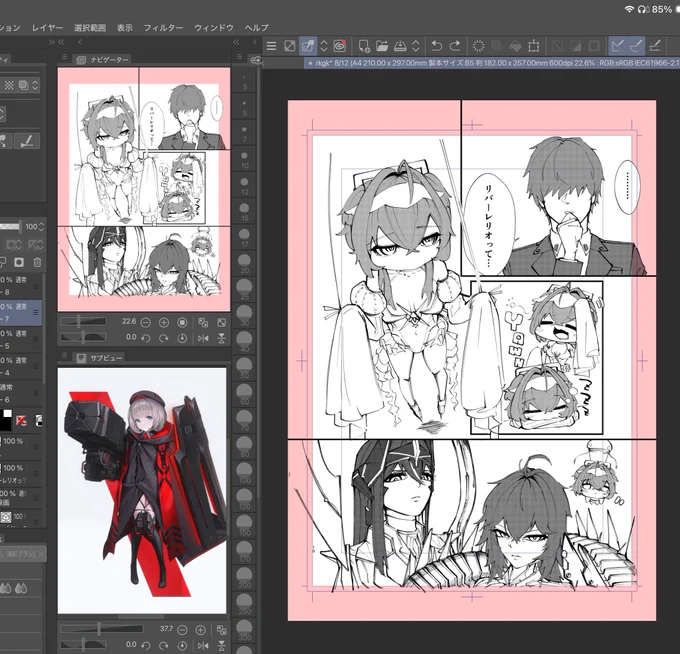680x654 pixels.
Task: Reset rotation in the Sub View panel
Action: coord(182,645)
